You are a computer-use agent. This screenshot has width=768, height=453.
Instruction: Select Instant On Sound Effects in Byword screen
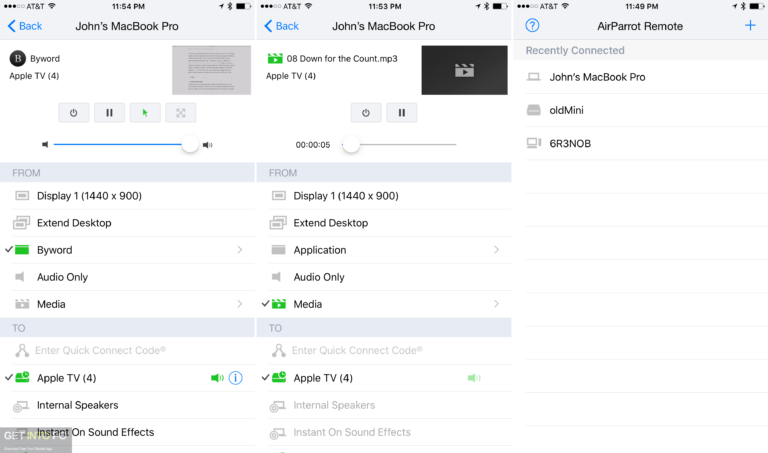point(127,432)
